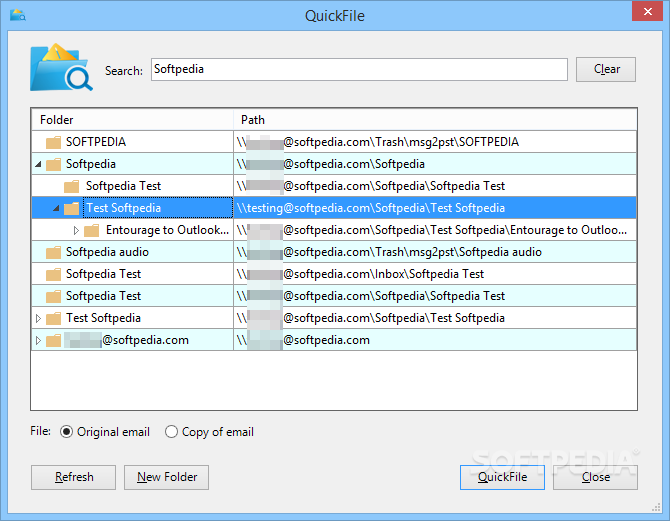Close the QuickFile window with X
This screenshot has height=521, width=670.
click(x=647, y=12)
